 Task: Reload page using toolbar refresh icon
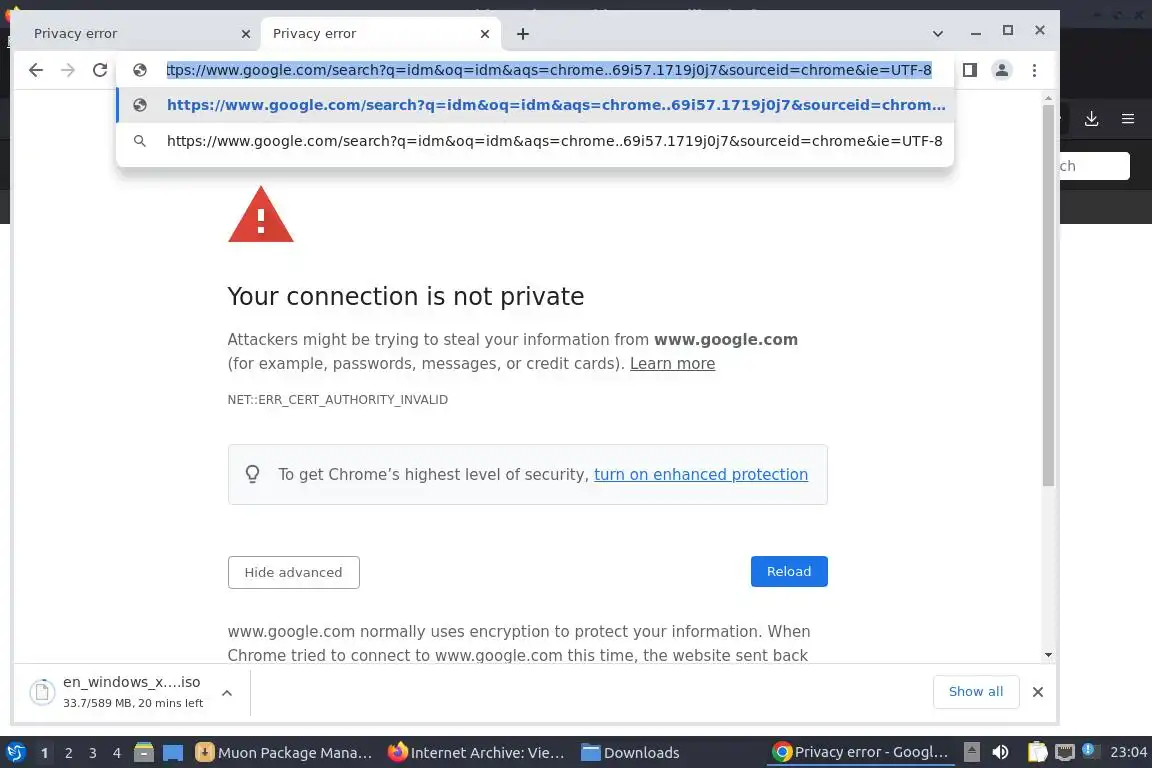(99, 70)
